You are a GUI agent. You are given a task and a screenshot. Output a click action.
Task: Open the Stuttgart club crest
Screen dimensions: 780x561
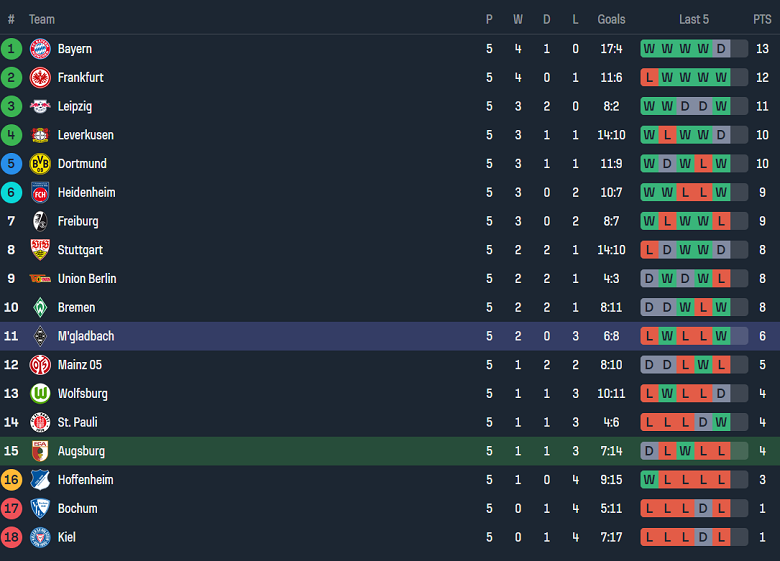[x=40, y=250]
